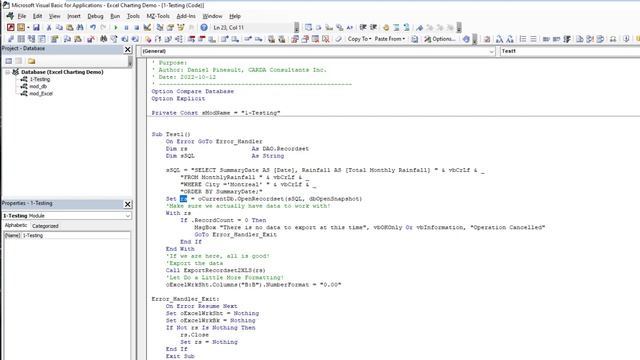Collapse the Database (Excel Charting Demo) tree node
This screenshot has height=360, width=640.
point(7,72)
